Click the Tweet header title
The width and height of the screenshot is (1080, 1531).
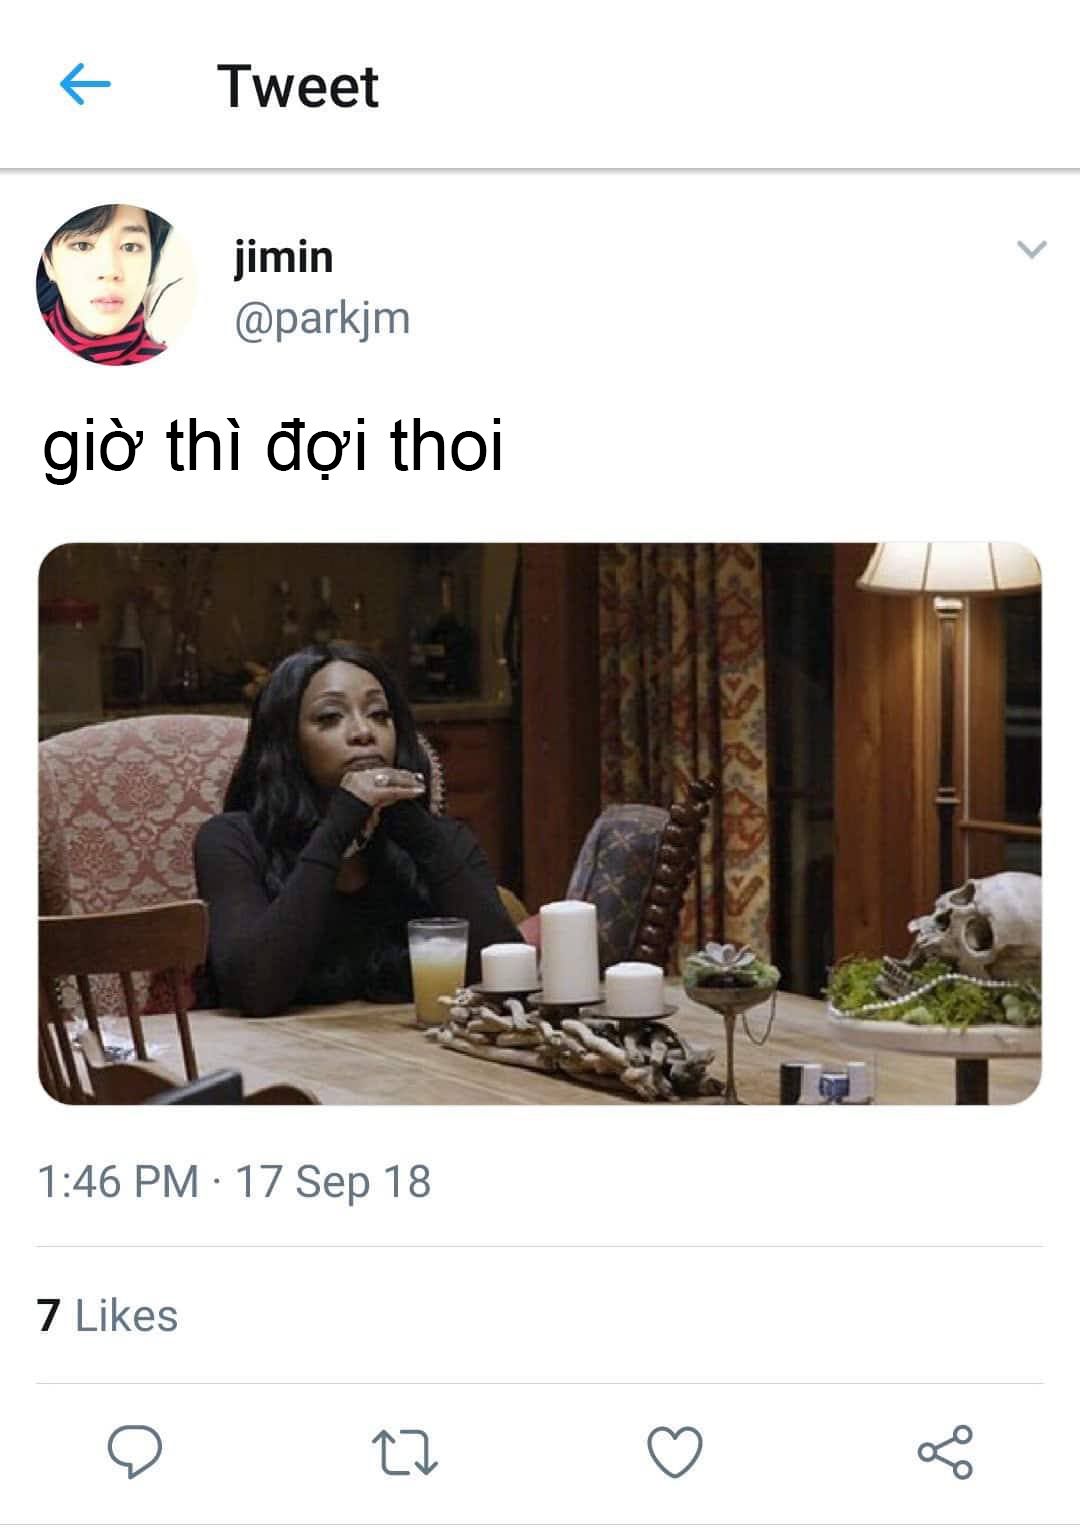(298, 86)
